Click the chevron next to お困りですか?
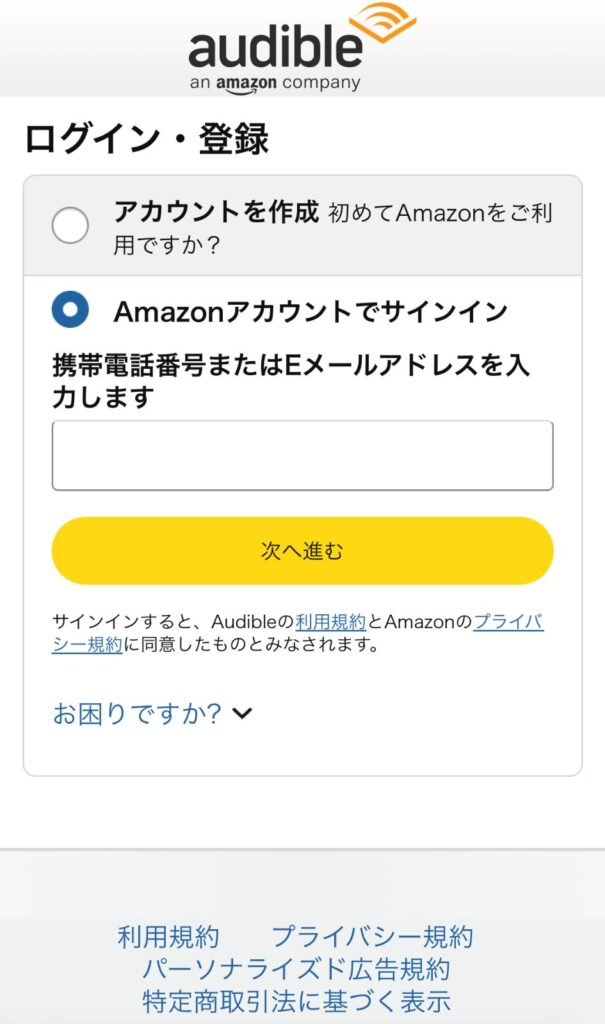This screenshot has height=1024, width=605. 243,711
